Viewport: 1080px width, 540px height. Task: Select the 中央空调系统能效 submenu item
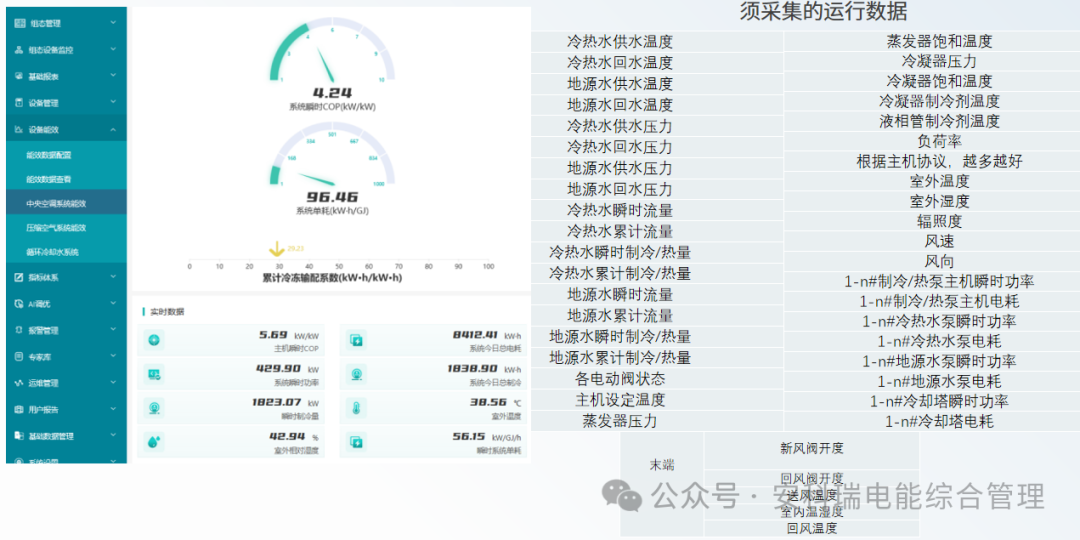point(66,203)
